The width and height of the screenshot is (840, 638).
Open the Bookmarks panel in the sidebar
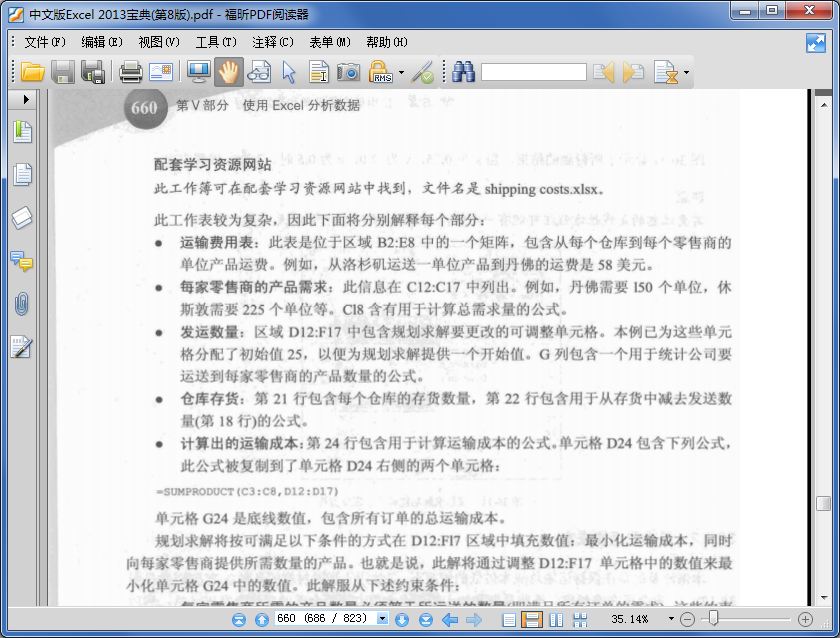(x=22, y=132)
